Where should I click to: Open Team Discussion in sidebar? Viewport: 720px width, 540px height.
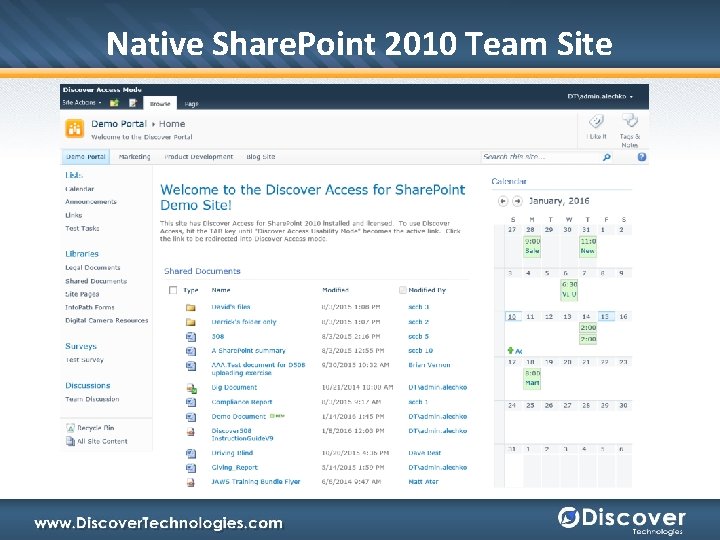(x=92, y=399)
